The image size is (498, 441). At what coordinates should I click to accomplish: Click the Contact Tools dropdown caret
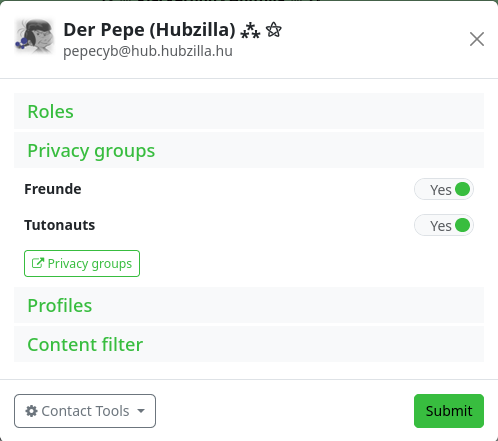coord(141,411)
